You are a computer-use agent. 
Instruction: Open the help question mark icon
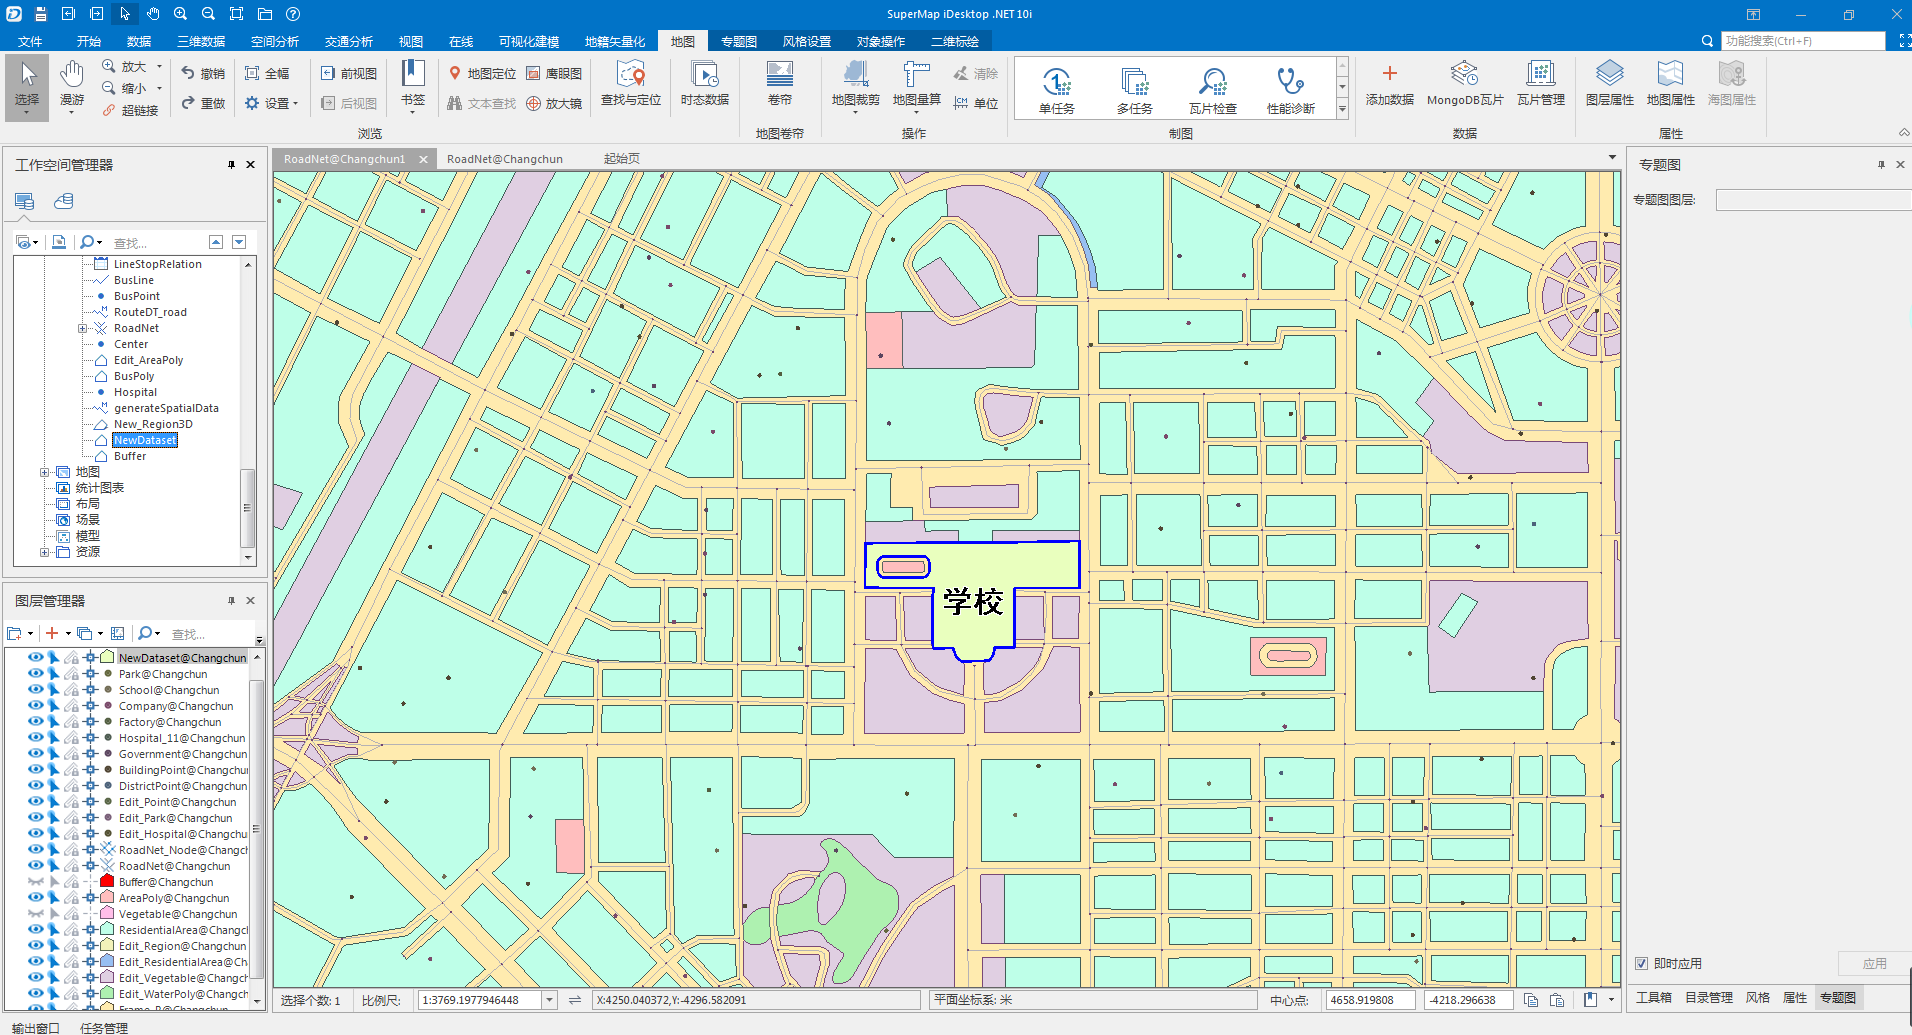coord(293,14)
